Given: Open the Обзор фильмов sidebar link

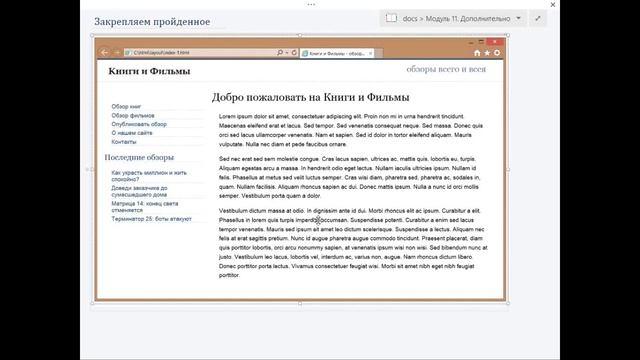Looking at the screenshot, I should 133,116.
